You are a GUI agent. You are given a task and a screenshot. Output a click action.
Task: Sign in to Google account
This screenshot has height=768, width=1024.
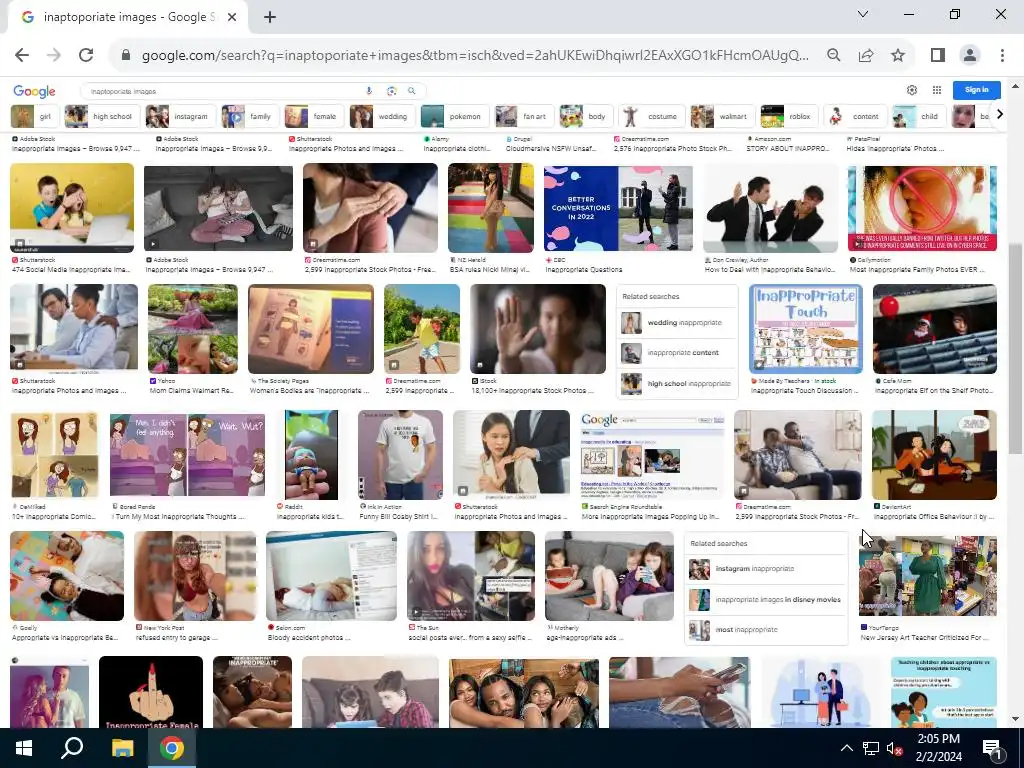976,90
